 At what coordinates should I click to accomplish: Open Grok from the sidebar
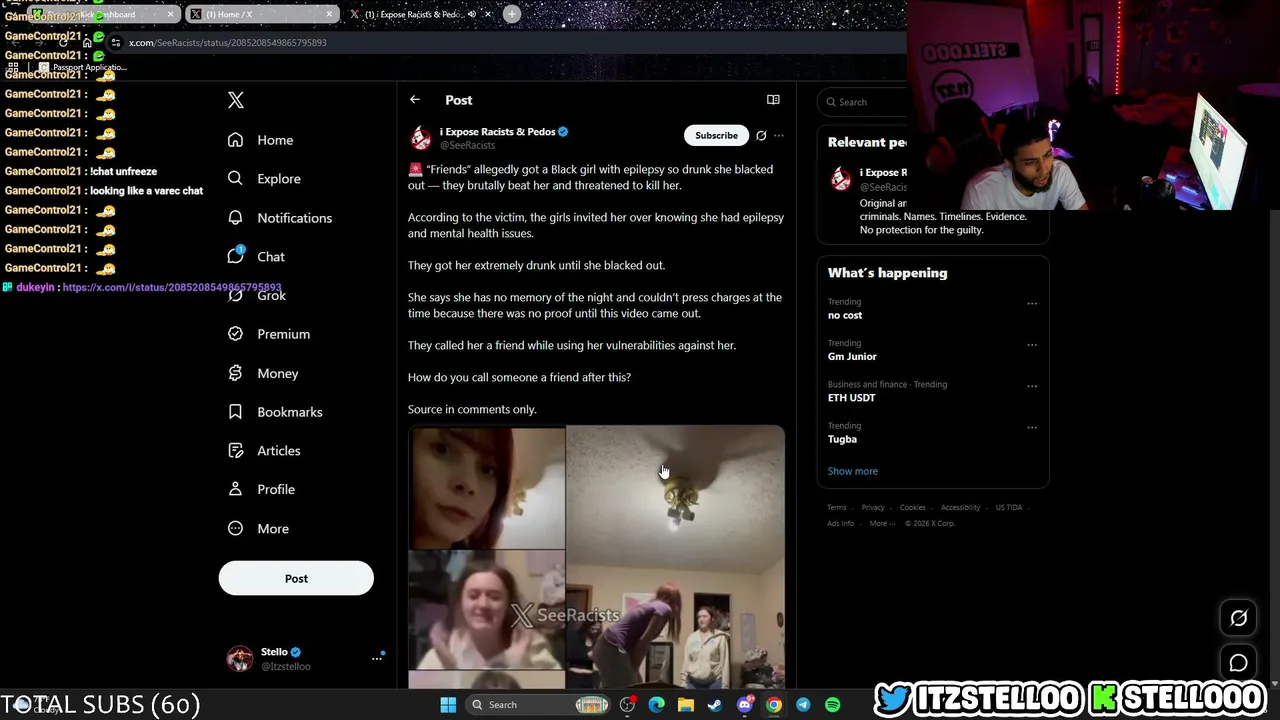(x=257, y=295)
